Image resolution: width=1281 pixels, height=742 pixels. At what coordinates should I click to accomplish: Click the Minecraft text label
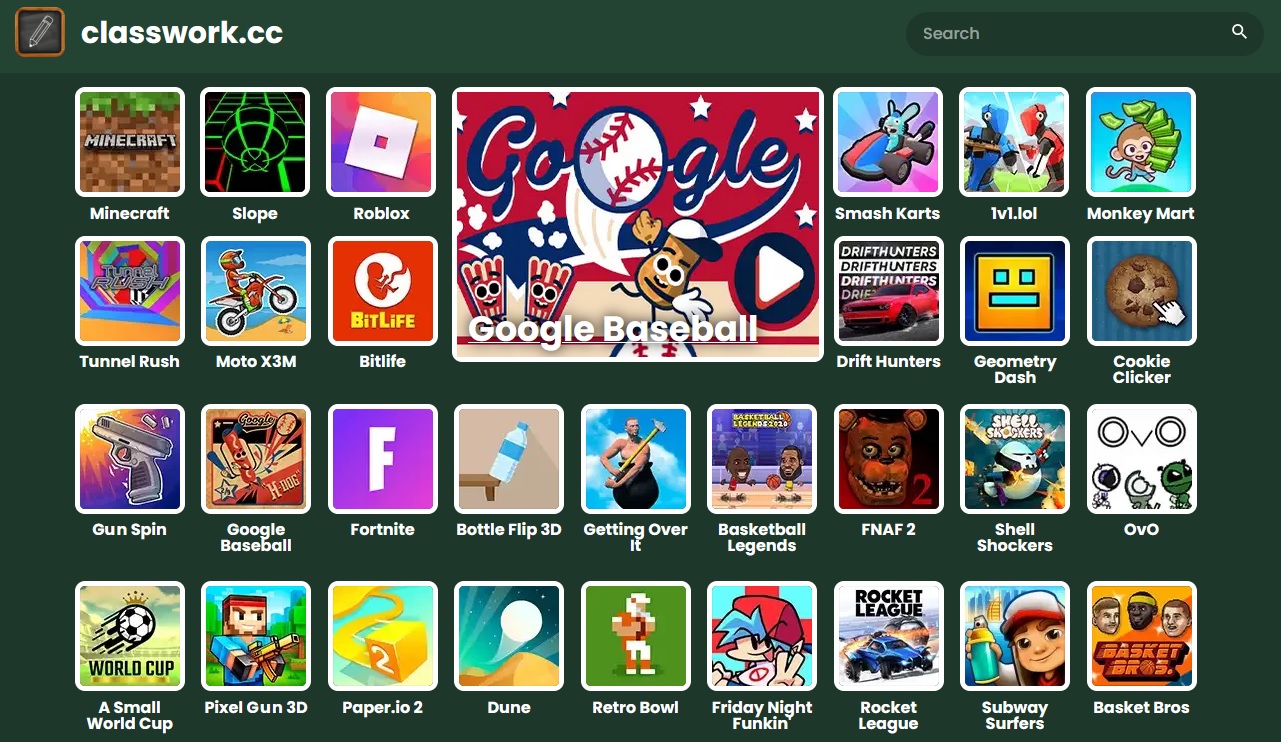(x=130, y=213)
